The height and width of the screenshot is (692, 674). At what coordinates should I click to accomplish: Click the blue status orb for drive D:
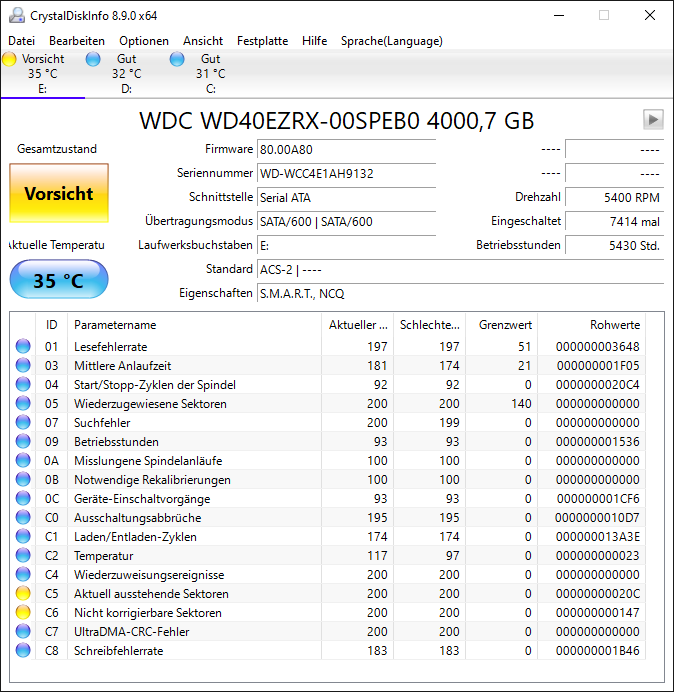pyautogui.click(x=93, y=59)
